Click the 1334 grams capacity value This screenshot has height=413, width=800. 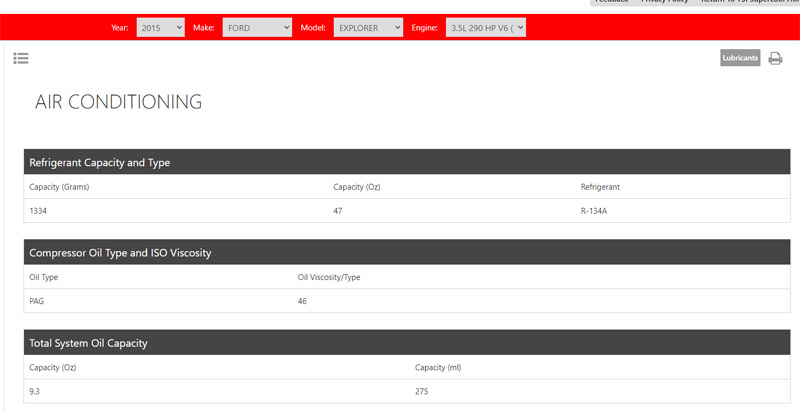(x=40, y=211)
